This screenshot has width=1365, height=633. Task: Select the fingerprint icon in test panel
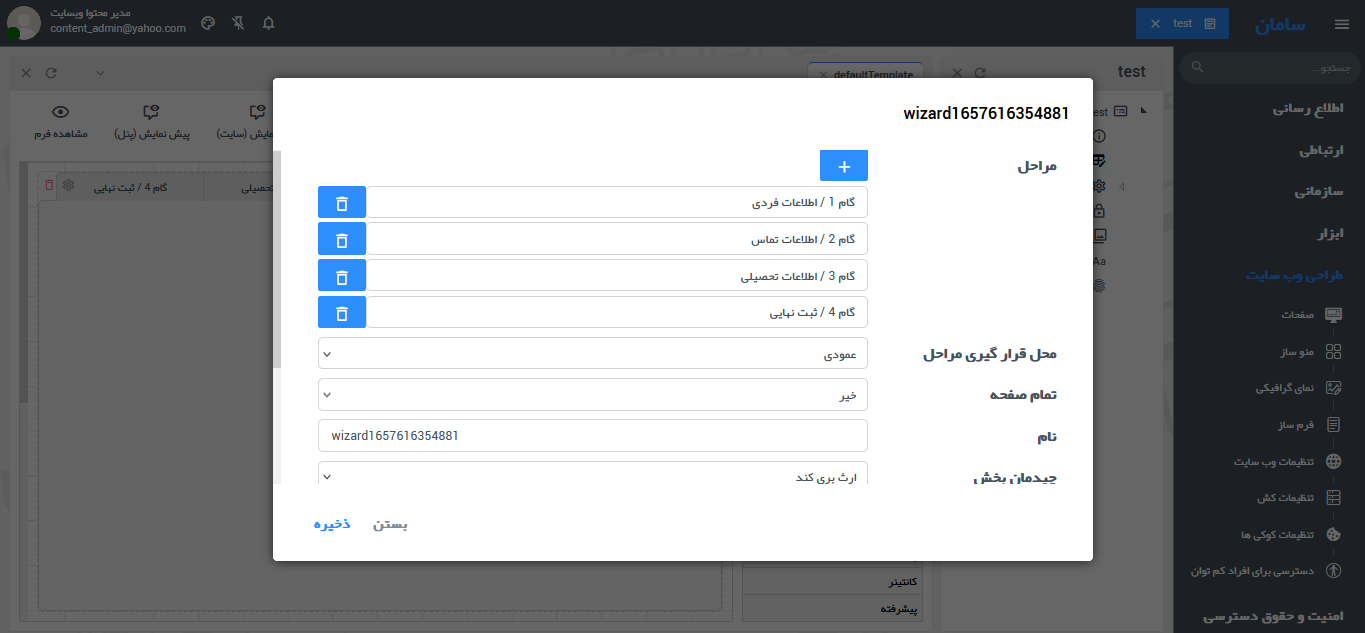pyautogui.click(x=1099, y=286)
